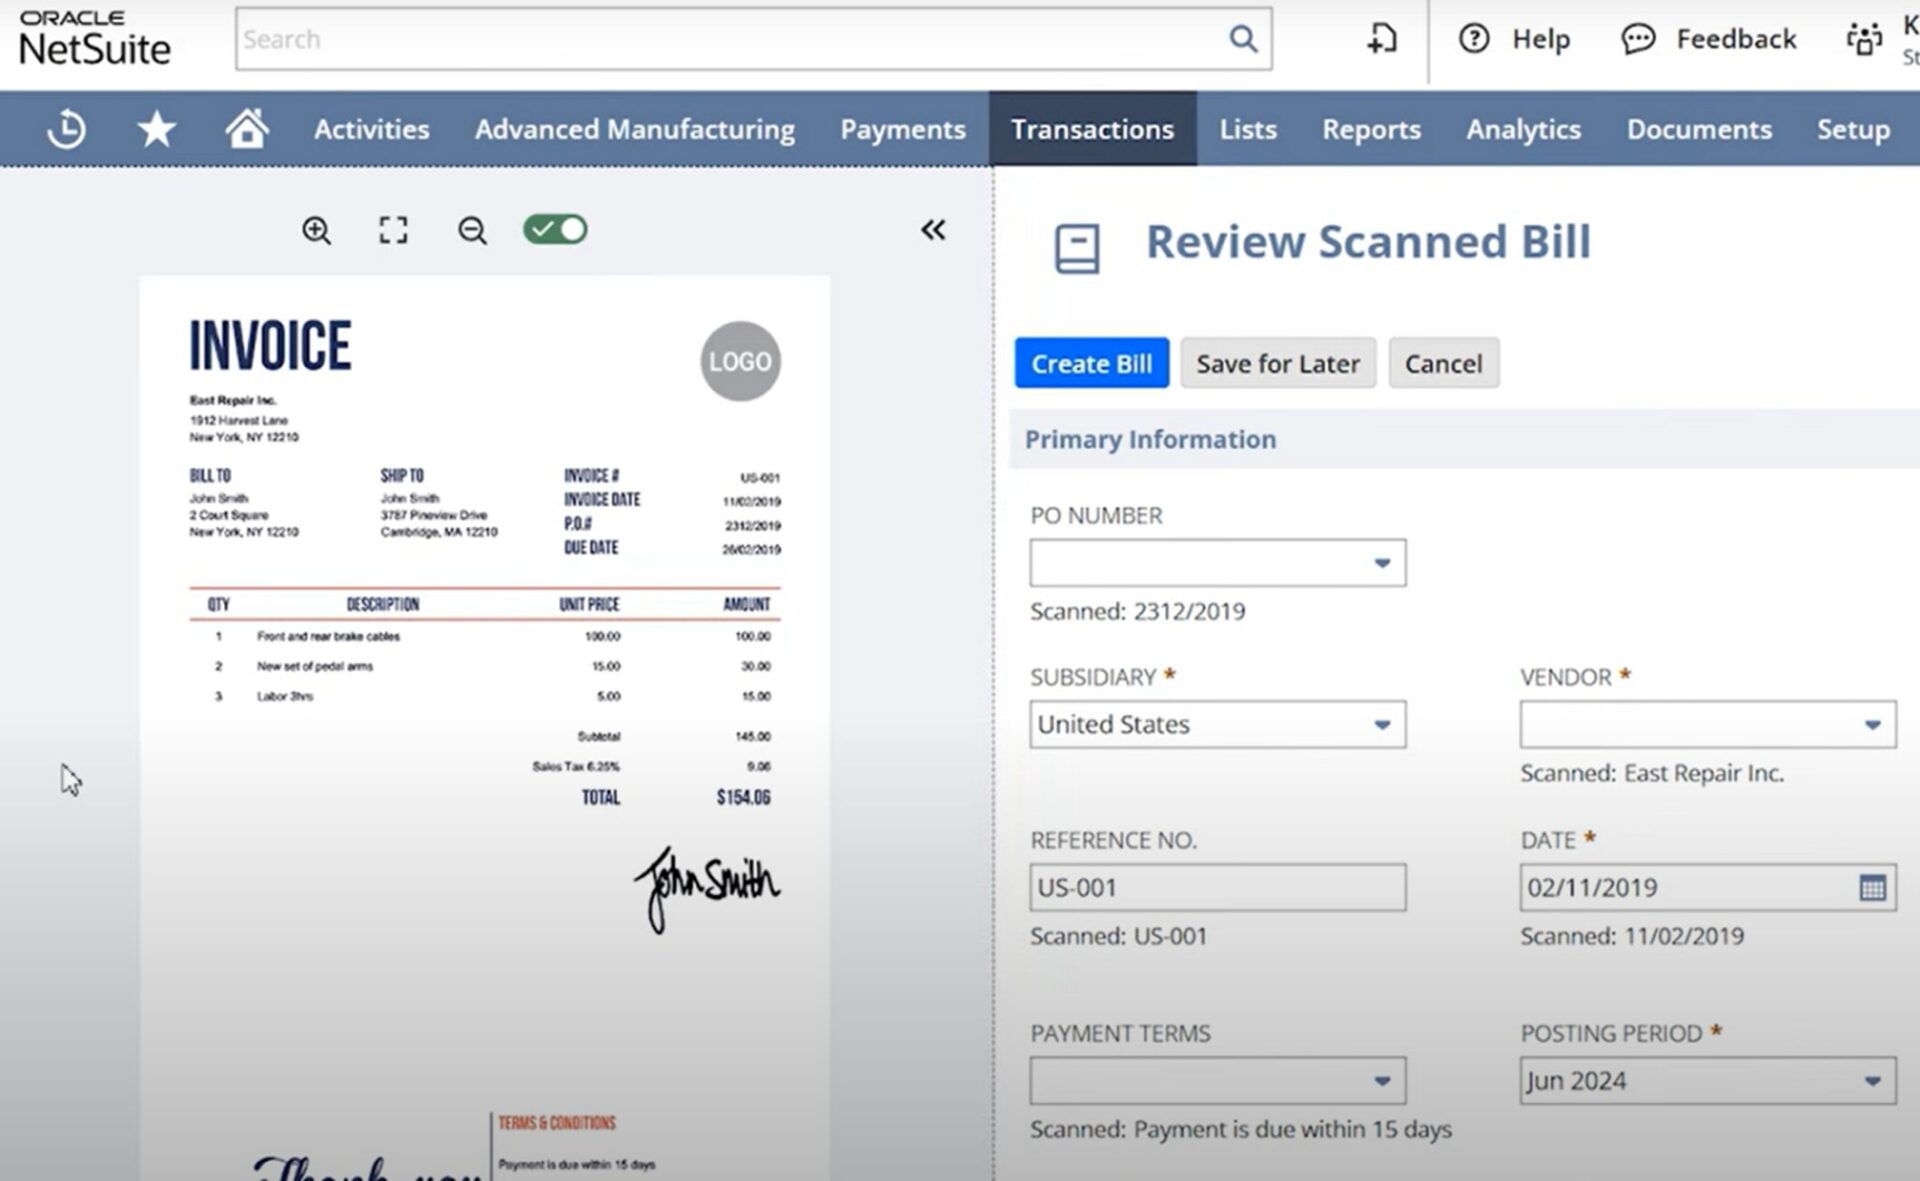Fit the invoice to screen
Viewport: 1920px width, 1181px height.
tap(393, 230)
